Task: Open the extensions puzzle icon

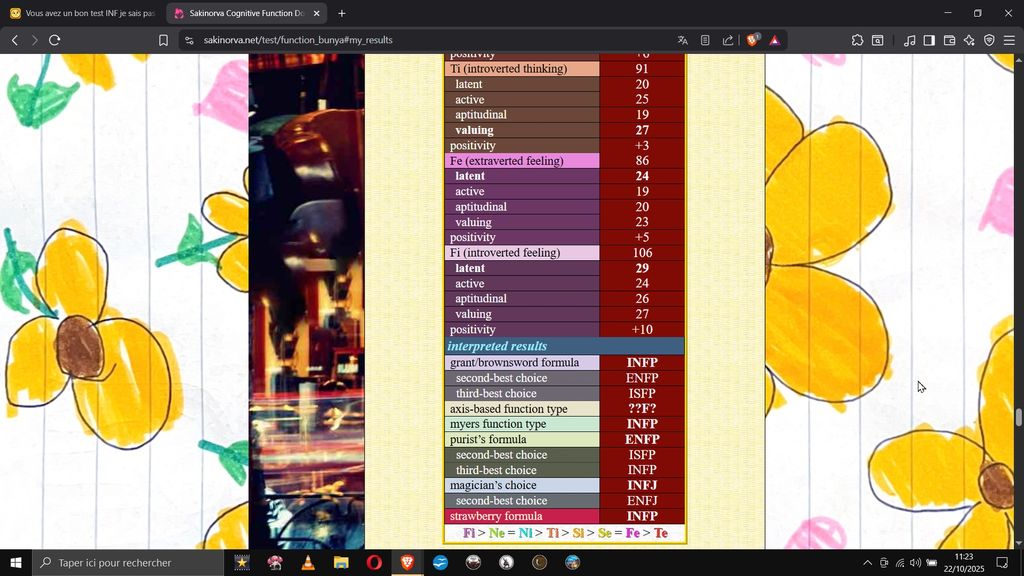Action: pyautogui.click(x=857, y=40)
